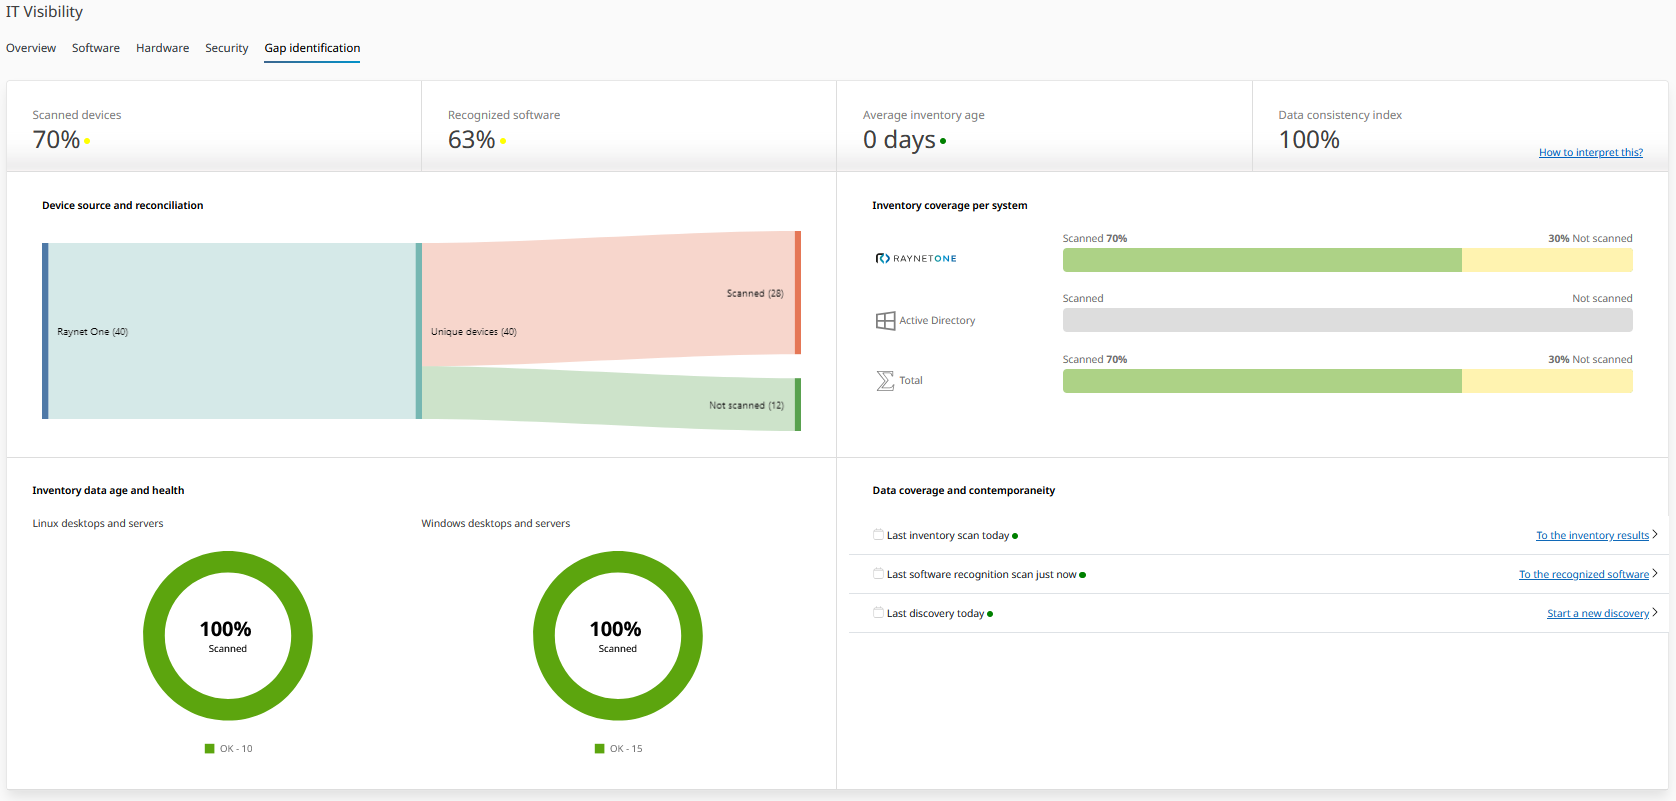Open the Overview tab
This screenshot has width=1676, height=801.
[31, 48]
